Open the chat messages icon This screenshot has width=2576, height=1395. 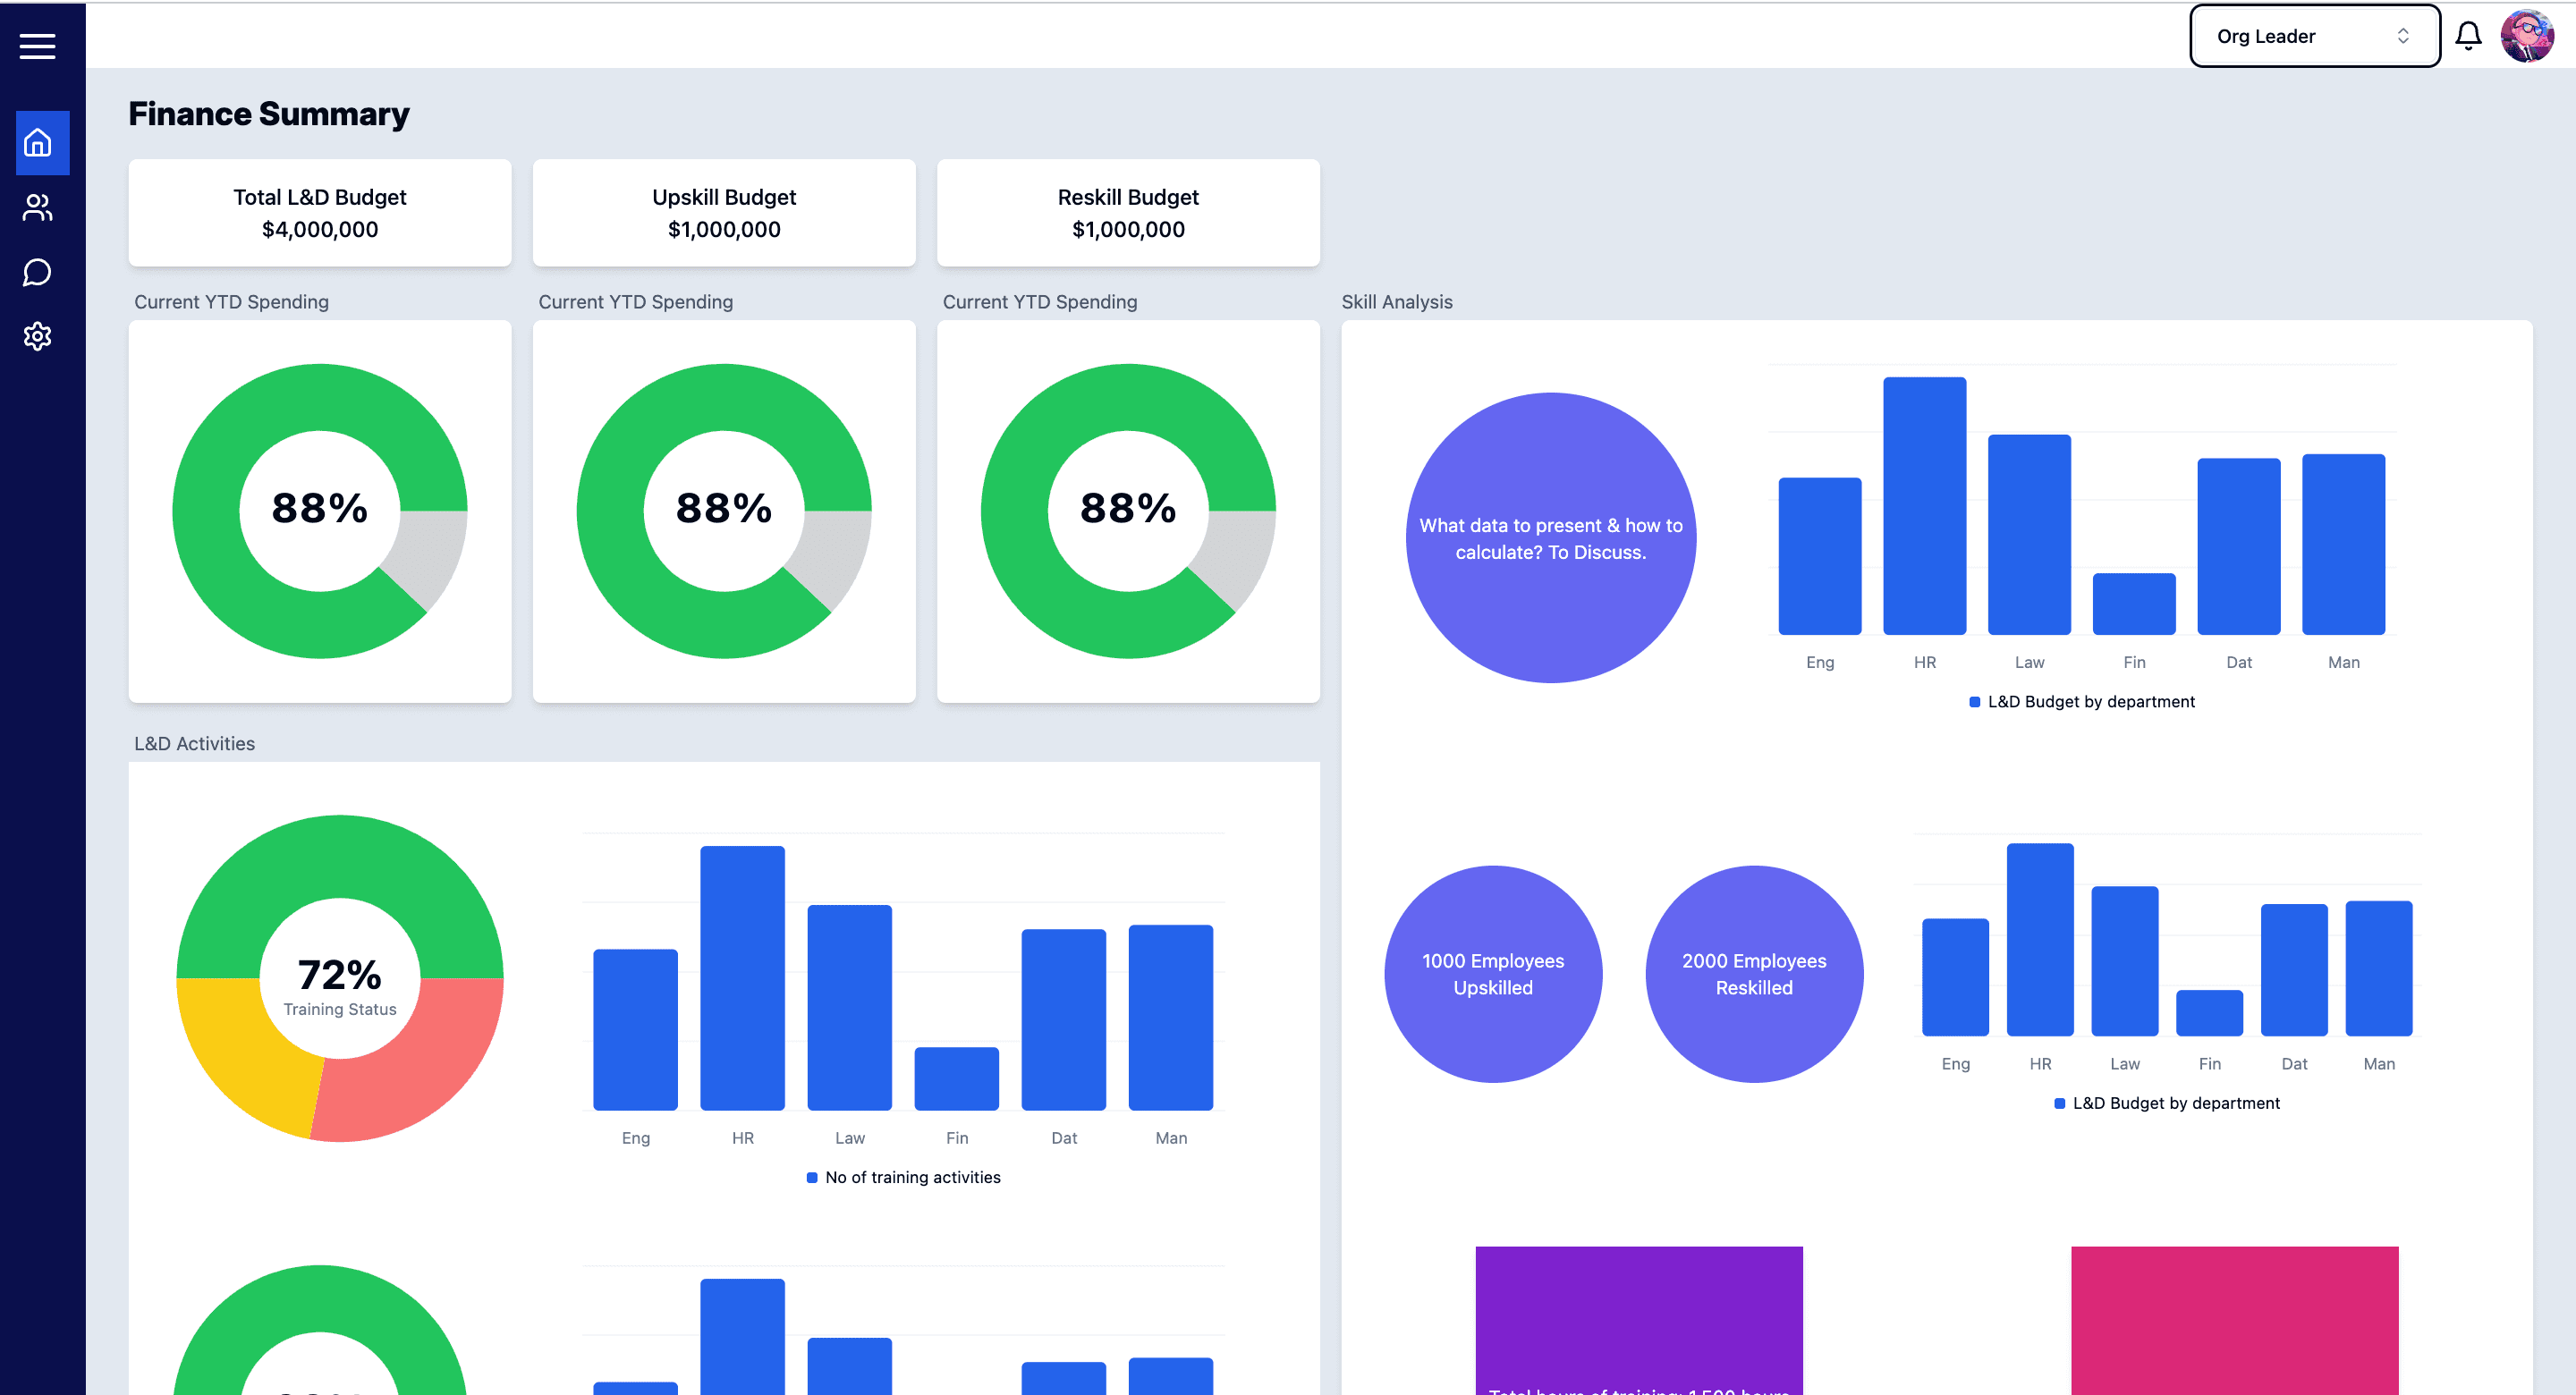point(38,272)
